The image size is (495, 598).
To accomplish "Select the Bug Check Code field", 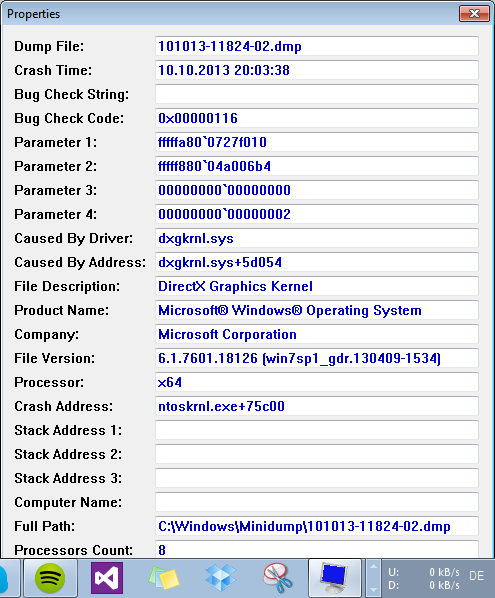I will coord(317,118).
